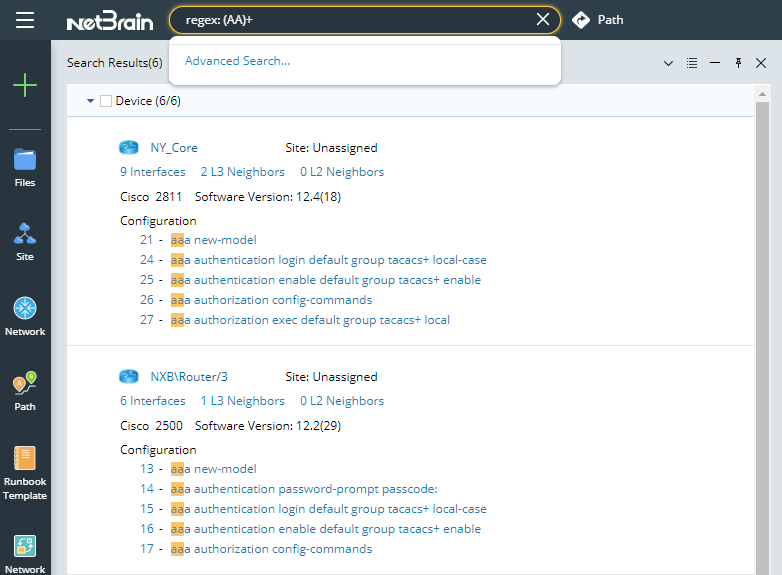Click 9 Interfaces link for NY_Core
The width and height of the screenshot is (782, 575).
coord(153,172)
